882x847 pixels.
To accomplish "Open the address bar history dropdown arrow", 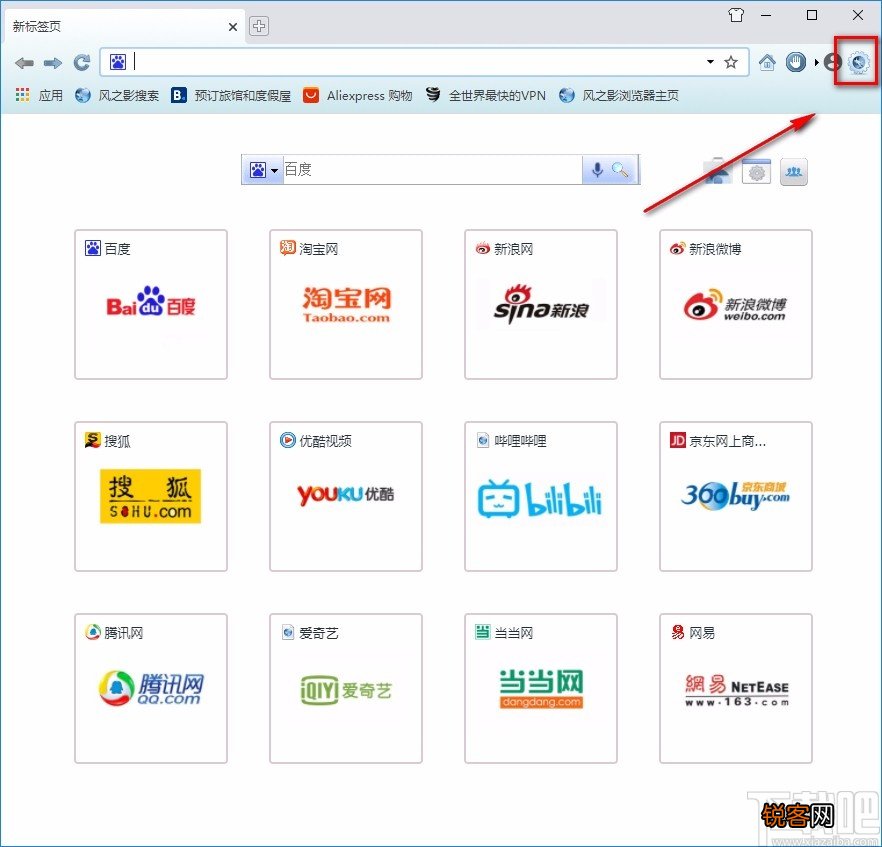I will pos(710,62).
